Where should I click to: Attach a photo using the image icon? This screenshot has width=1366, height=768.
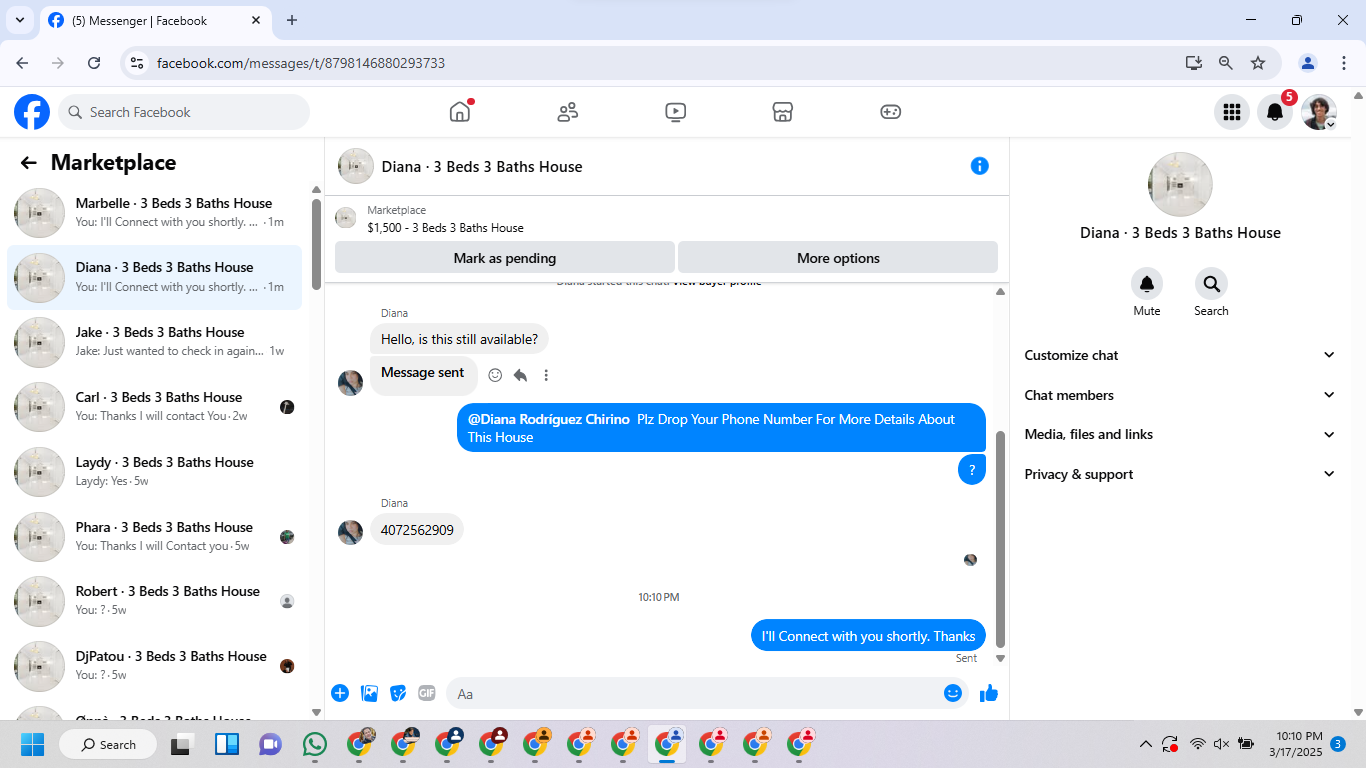(x=369, y=693)
